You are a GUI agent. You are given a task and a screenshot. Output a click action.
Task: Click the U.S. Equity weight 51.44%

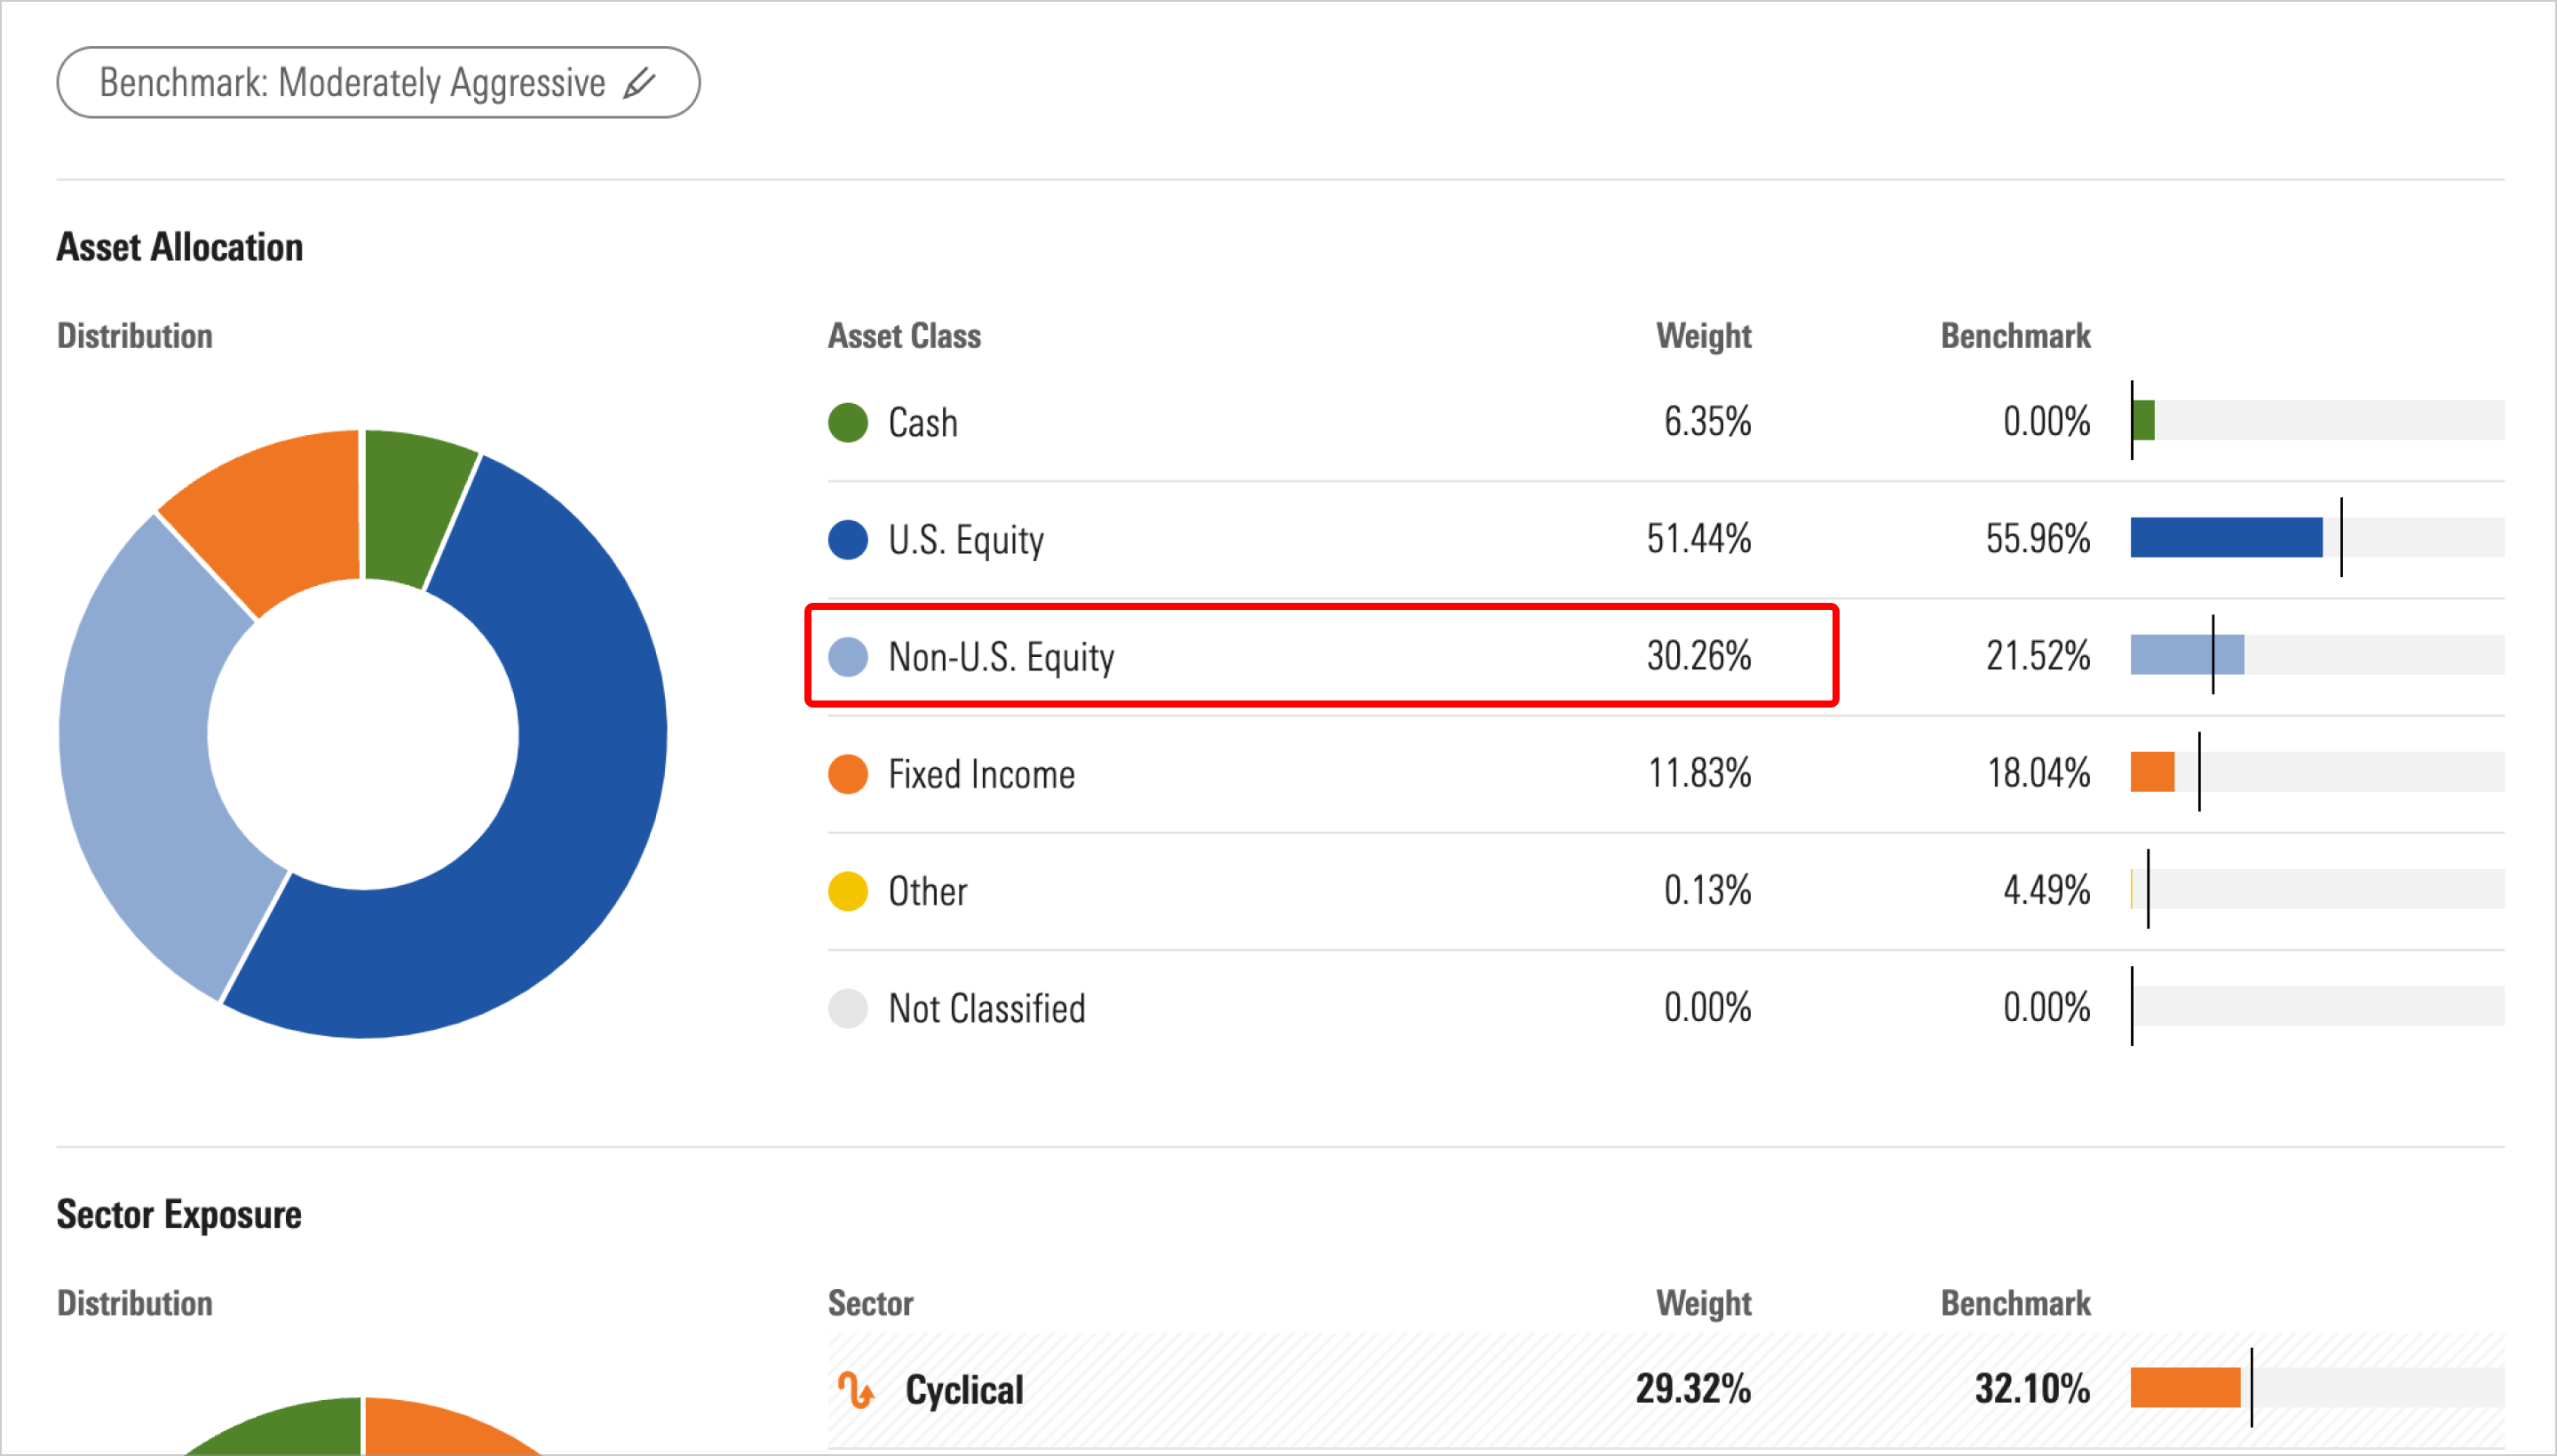[x=1699, y=539]
